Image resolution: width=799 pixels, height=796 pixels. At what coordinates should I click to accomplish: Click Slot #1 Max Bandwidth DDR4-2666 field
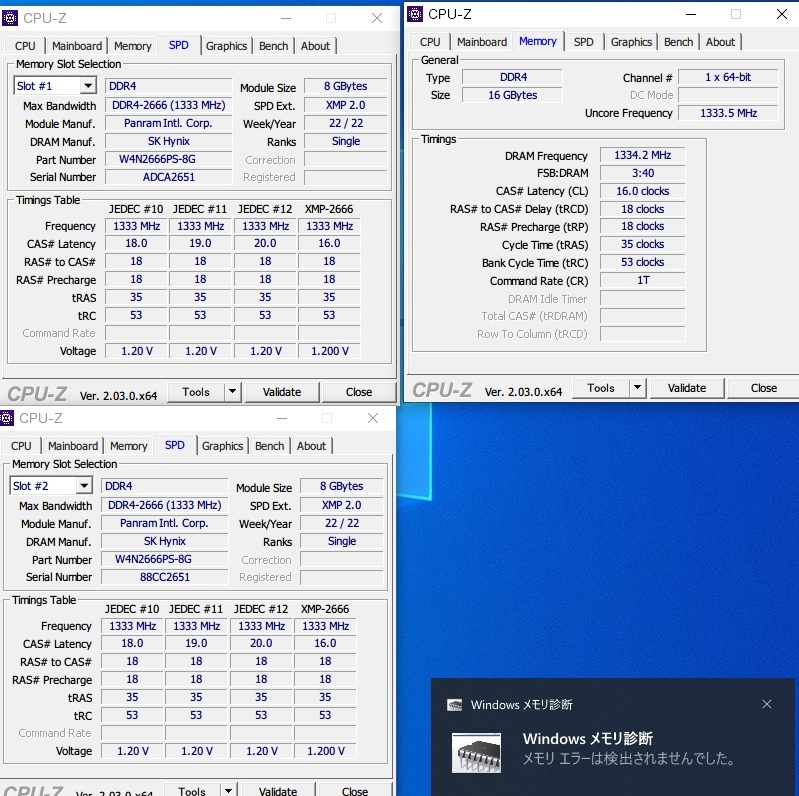click(x=169, y=105)
